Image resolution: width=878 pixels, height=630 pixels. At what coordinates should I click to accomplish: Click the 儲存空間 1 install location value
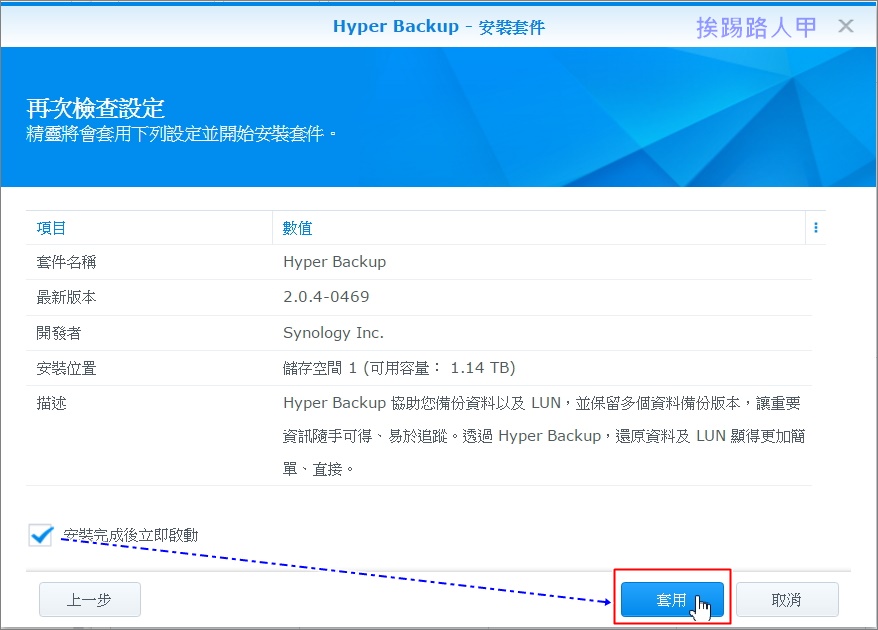(399, 368)
